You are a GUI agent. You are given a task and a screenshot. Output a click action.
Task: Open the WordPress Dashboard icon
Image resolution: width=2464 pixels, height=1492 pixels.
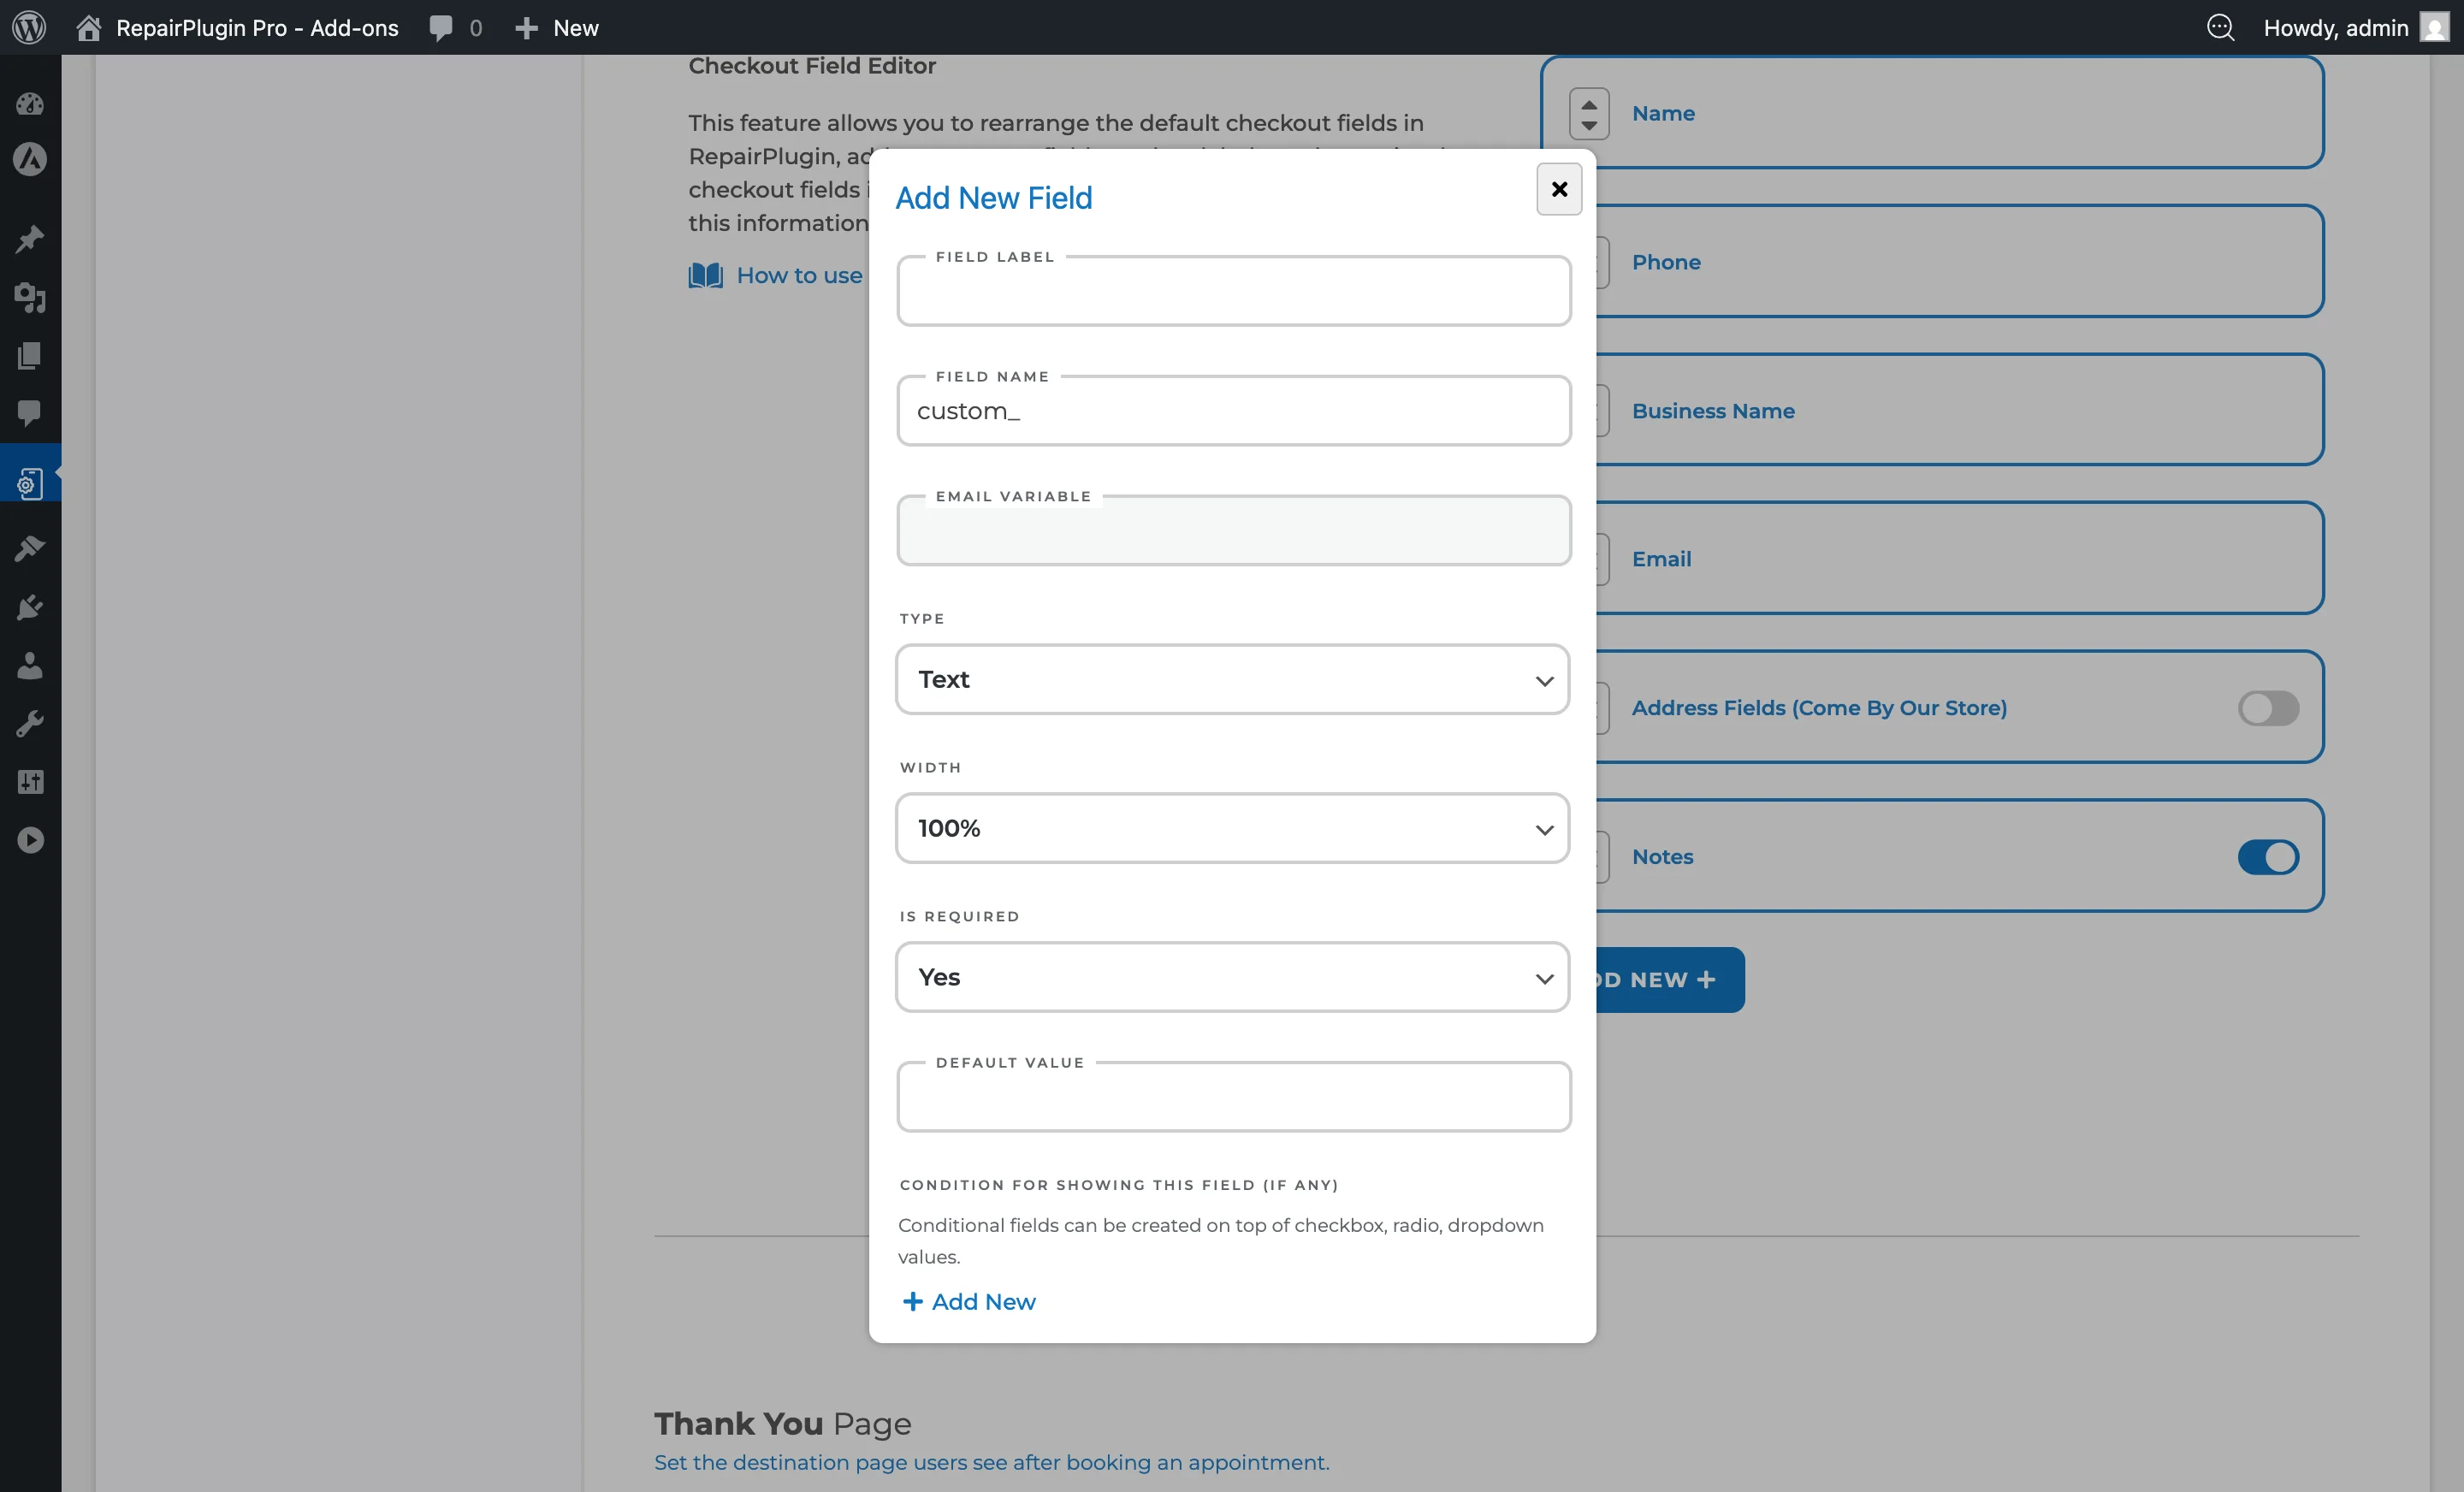[x=29, y=104]
